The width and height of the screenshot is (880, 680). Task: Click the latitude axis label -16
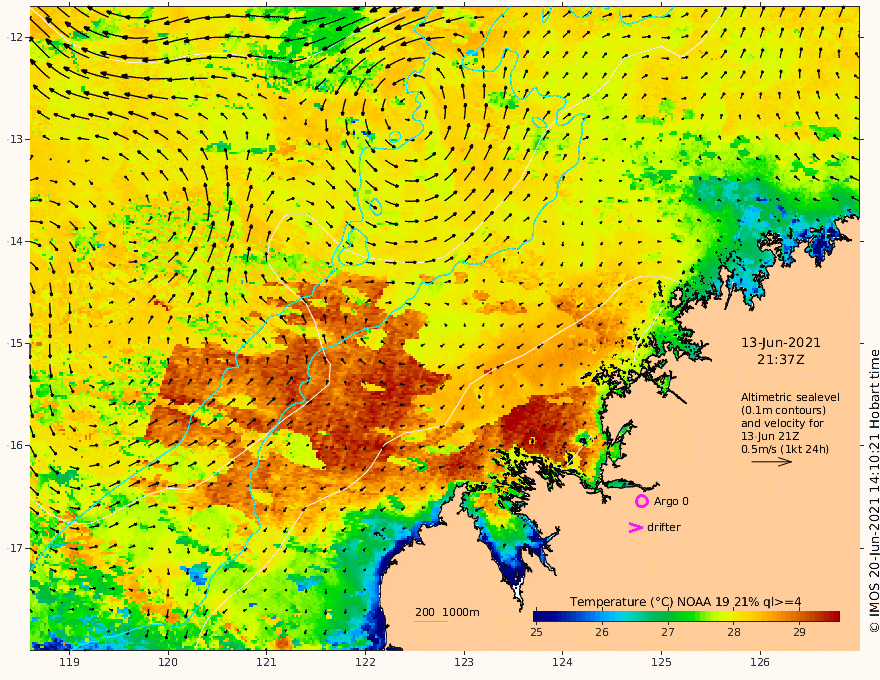pyautogui.click(x=15, y=445)
